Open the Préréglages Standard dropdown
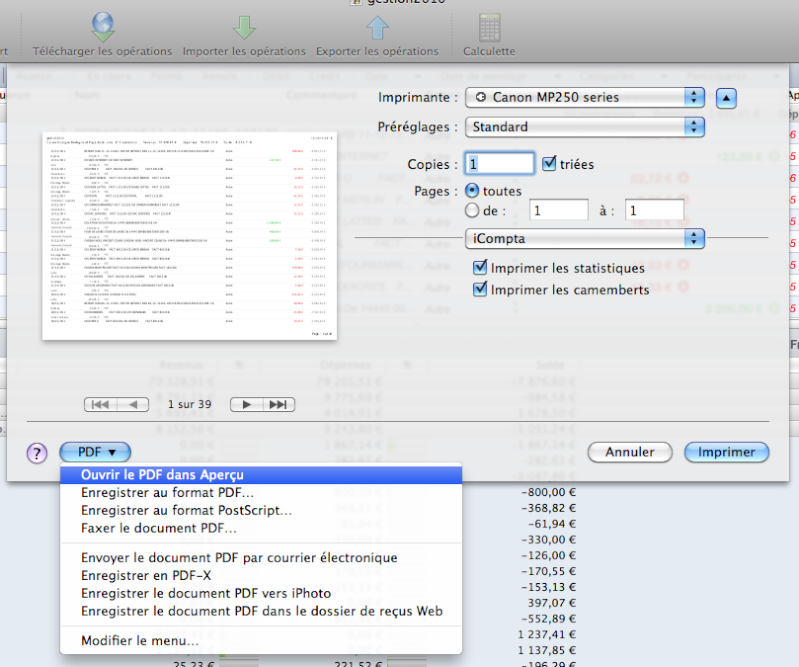This screenshot has height=667, width=799. pyautogui.click(x=585, y=127)
